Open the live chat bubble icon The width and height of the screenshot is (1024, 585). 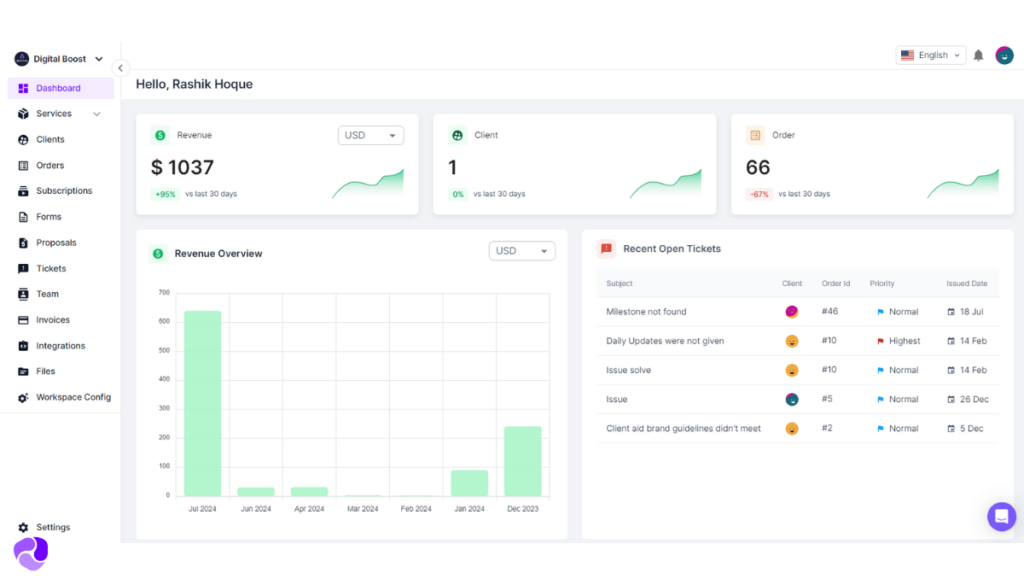pyautogui.click(x=1001, y=517)
